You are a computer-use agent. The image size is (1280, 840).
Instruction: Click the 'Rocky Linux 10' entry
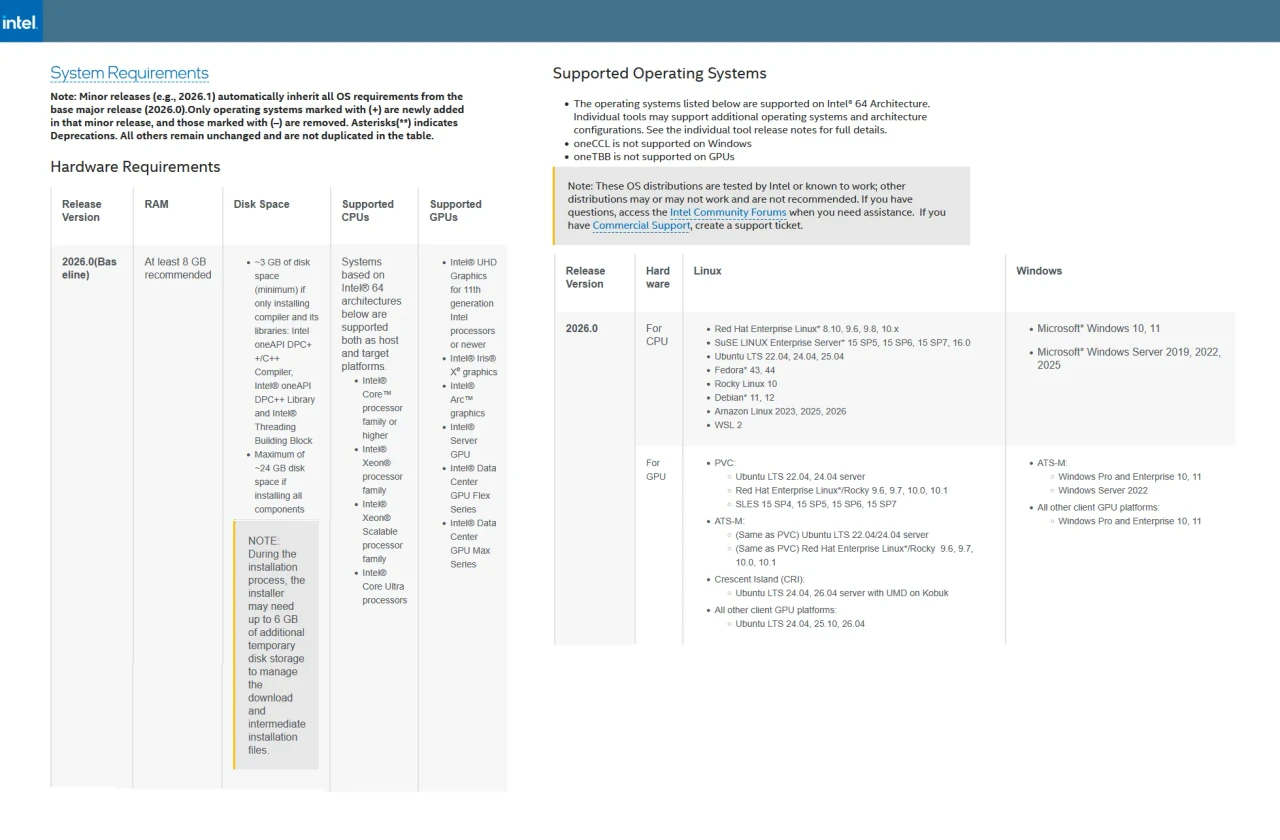(x=745, y=384)
